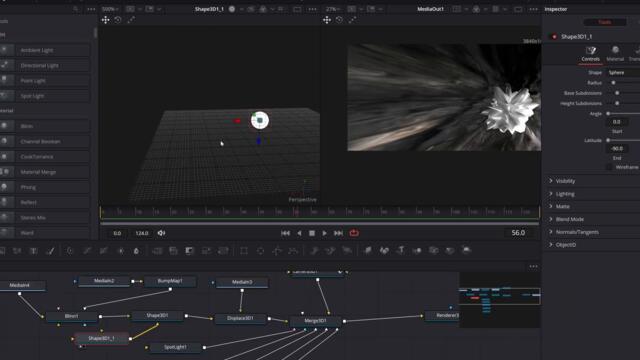The height and width of the screenshot is (360, 640).
Task: Mute audio with the speaker icon
Action: click(162, 233)
